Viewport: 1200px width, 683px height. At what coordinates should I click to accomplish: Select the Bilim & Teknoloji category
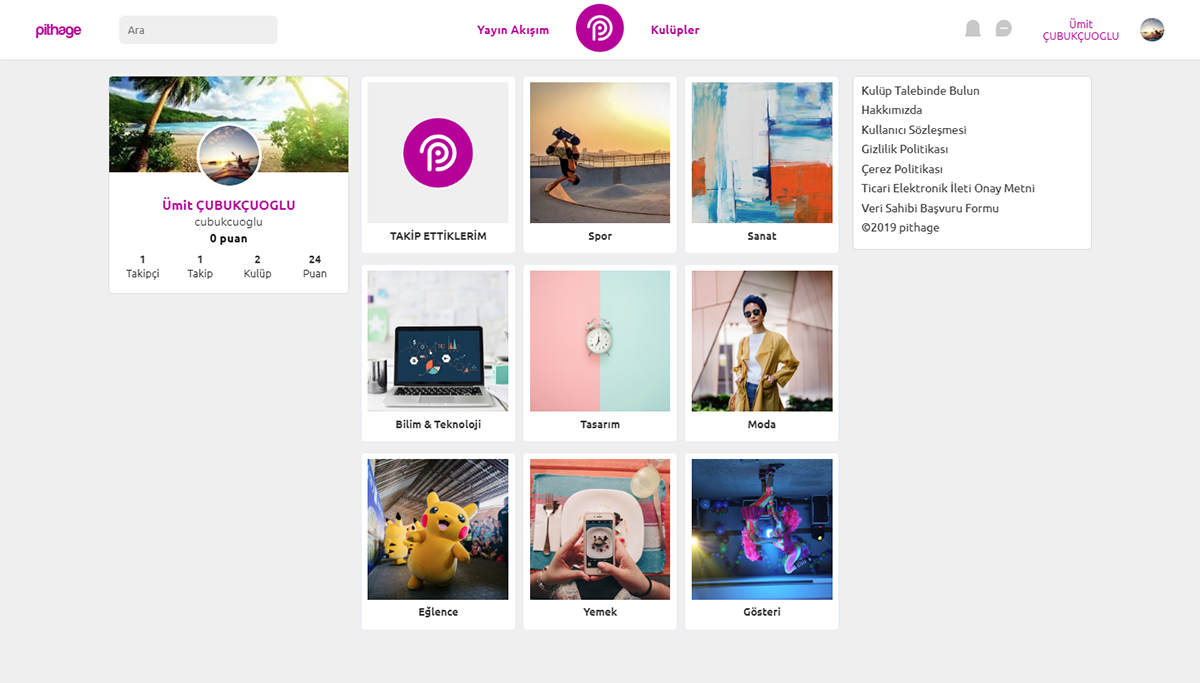438,353
